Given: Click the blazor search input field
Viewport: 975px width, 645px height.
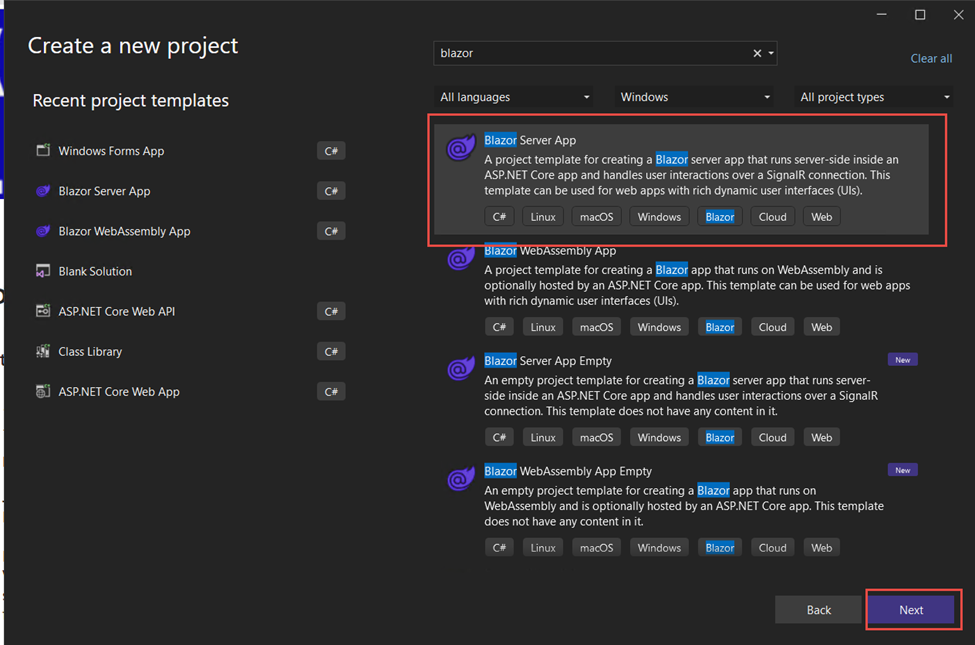Looking at the screenshot, I should tap(590, 53).
